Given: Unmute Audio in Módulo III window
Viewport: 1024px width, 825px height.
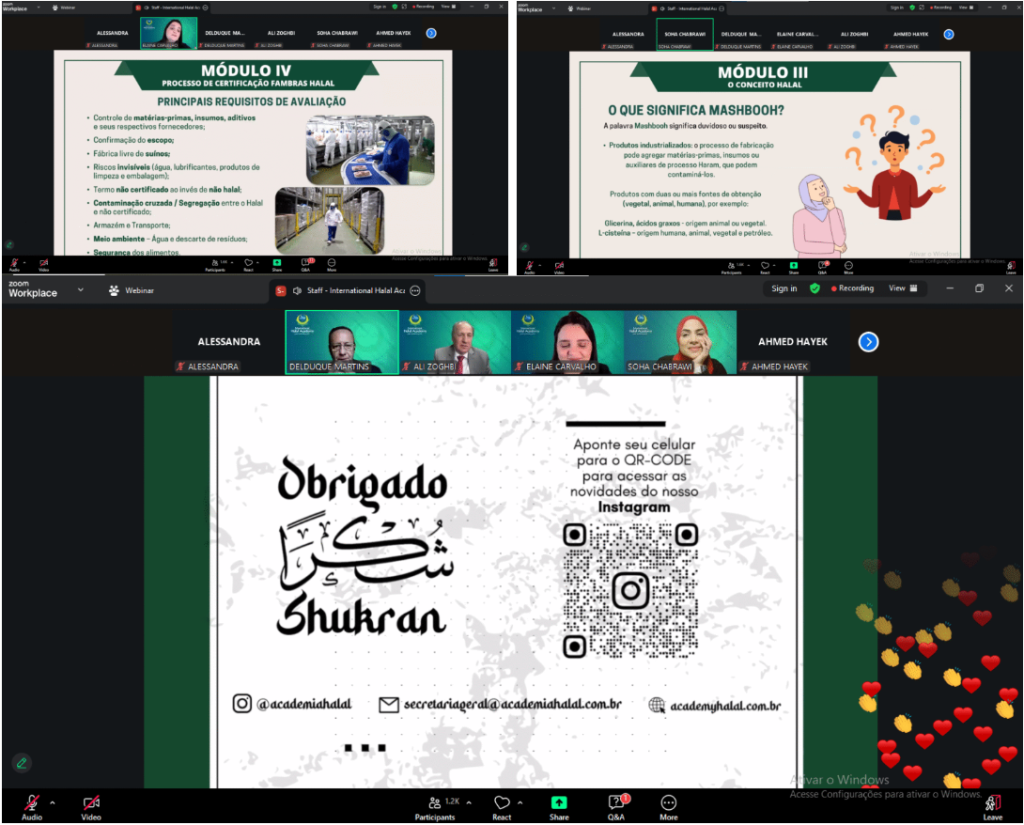Looking at the screenshot, I should click(x=530, y=267).
